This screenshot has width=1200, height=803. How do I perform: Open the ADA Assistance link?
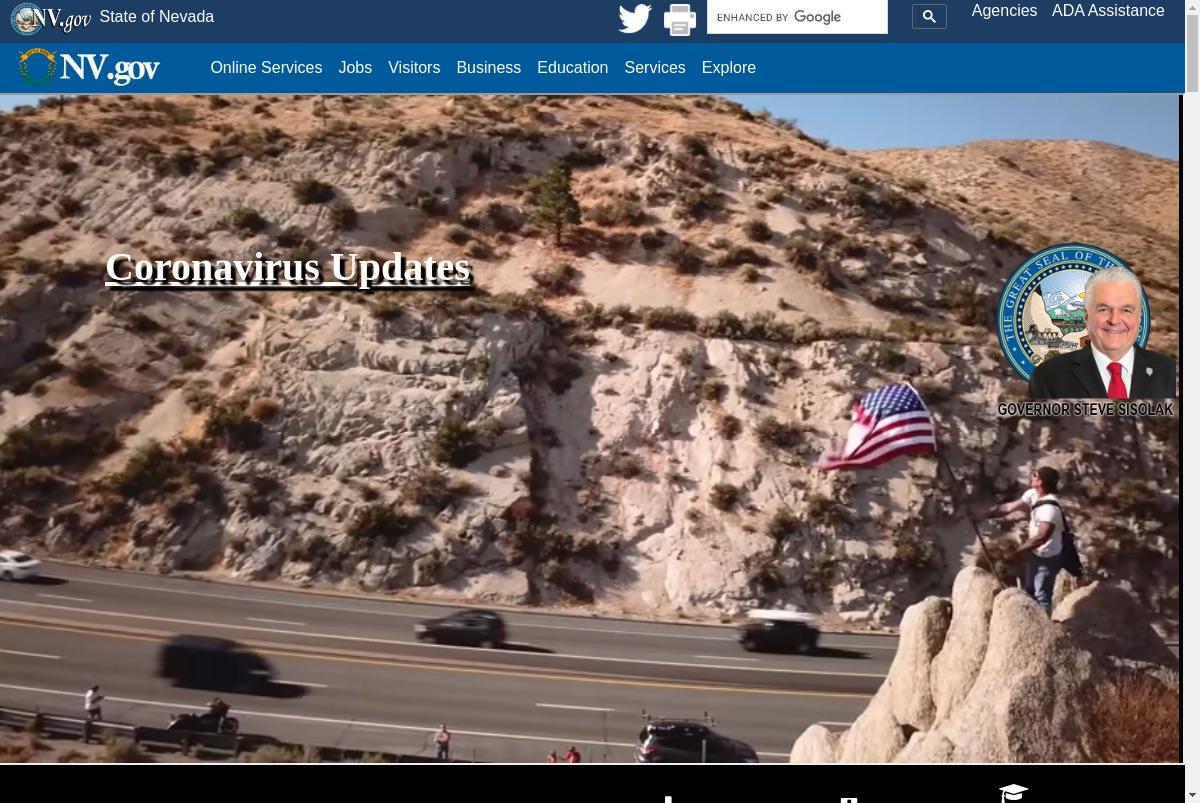click(1108, 11)
